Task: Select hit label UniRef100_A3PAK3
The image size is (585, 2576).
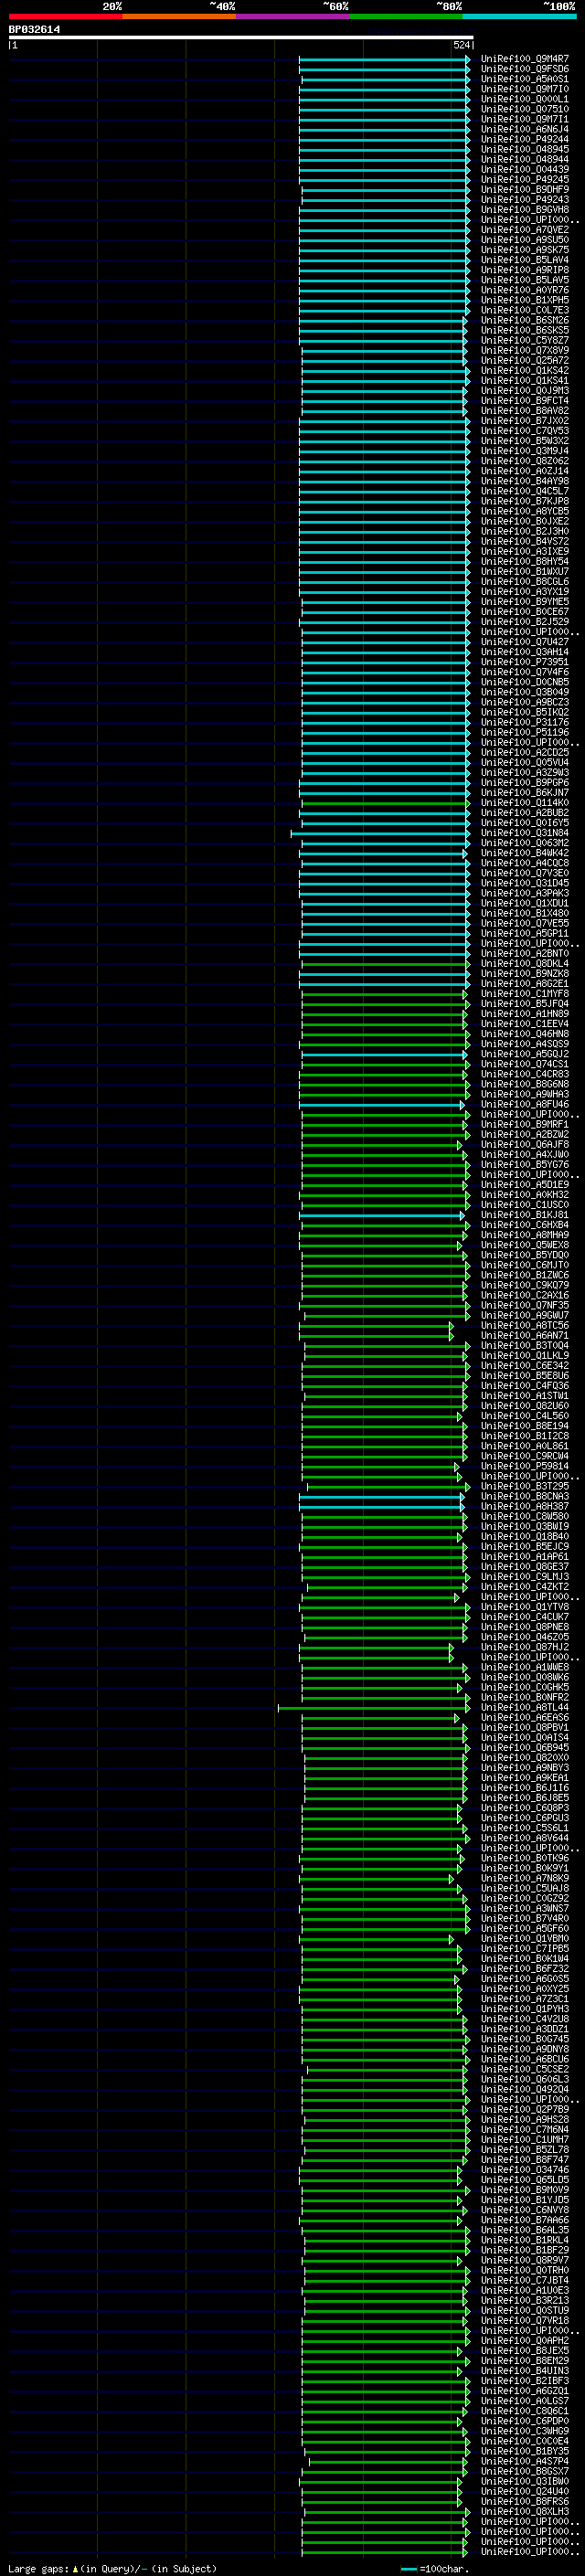Action: (x=525, y=893)
